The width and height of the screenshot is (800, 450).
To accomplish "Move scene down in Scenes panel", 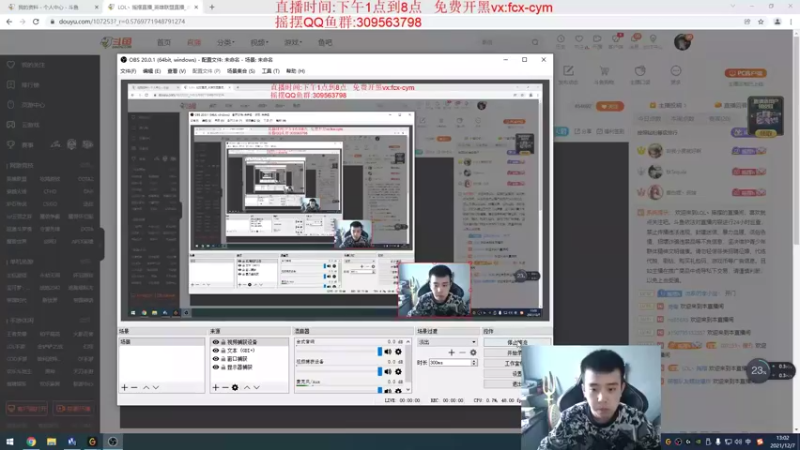I will (x=156, y=388).
